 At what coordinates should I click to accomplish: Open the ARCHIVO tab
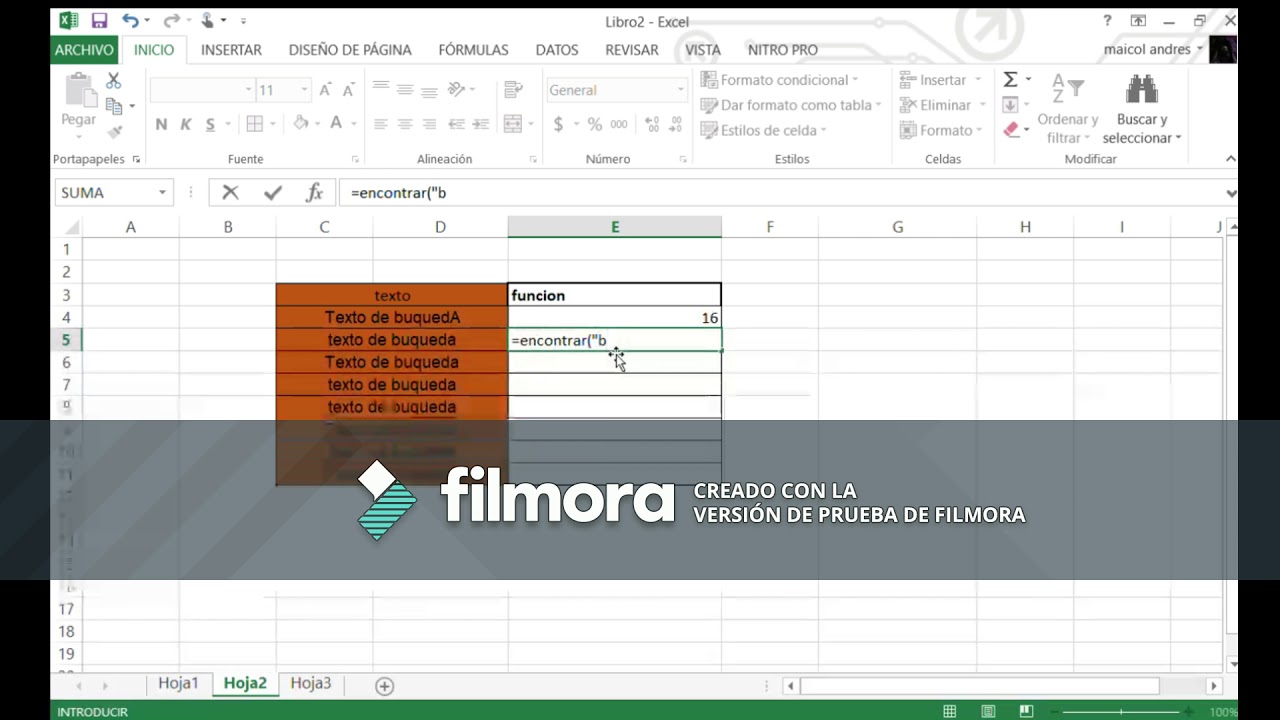click(x=85, y=49)
